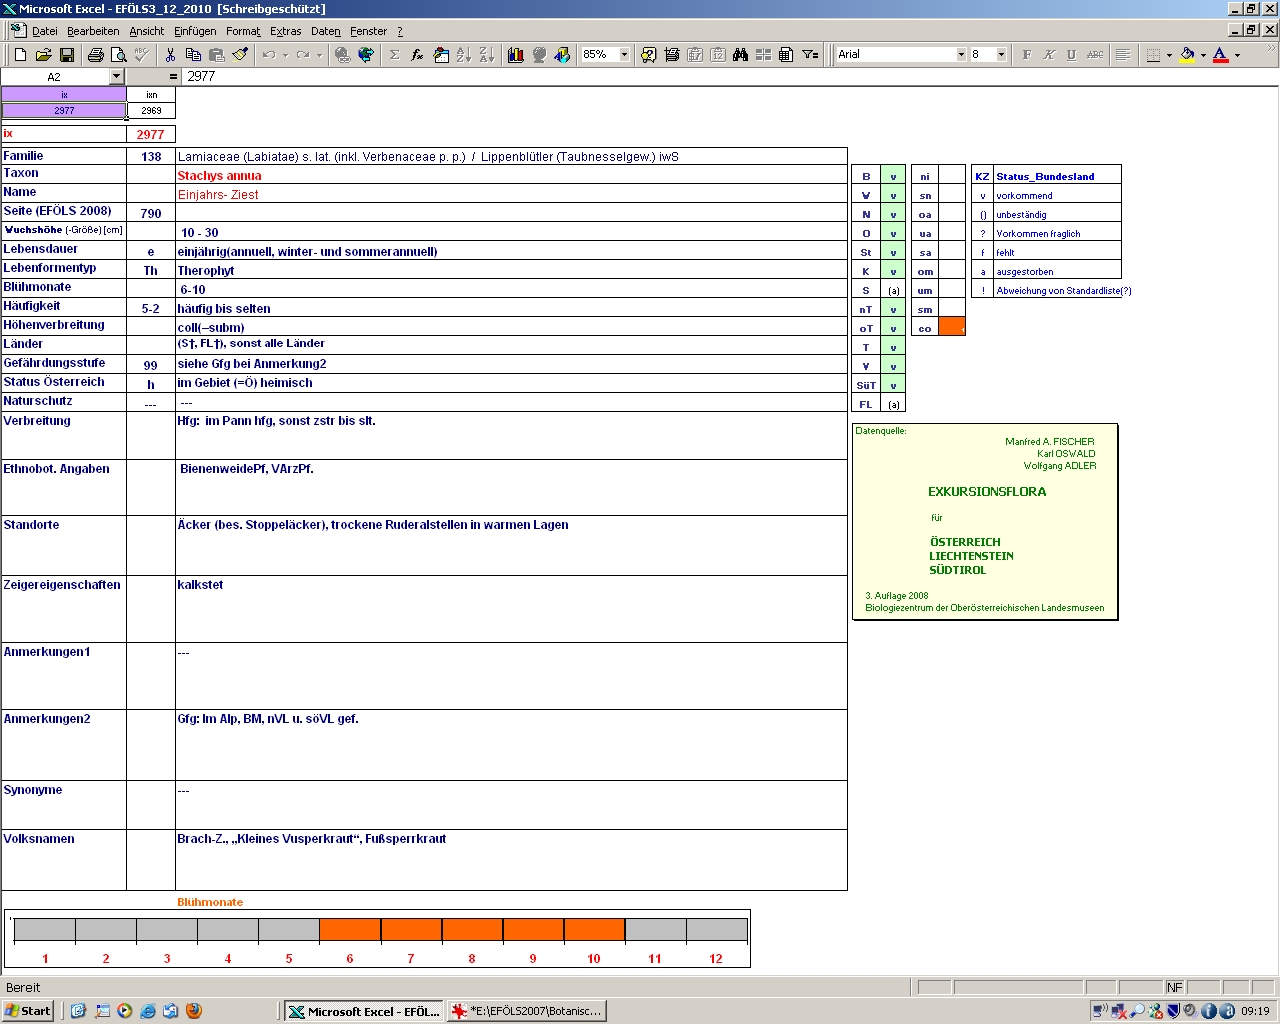Image resolution: width=1280 pixels, height=1024 pixels.
Task: Toggle strikethrough (ABC) formatting
Action: tap(1095, 55)
